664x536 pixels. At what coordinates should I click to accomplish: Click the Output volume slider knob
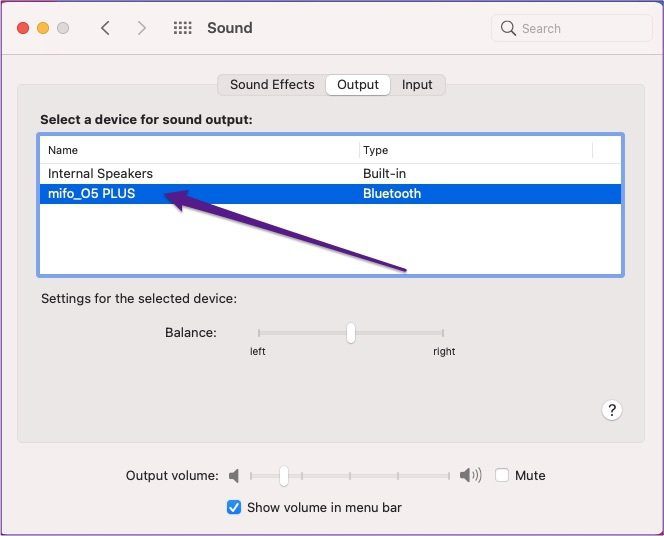pos(284,476)
